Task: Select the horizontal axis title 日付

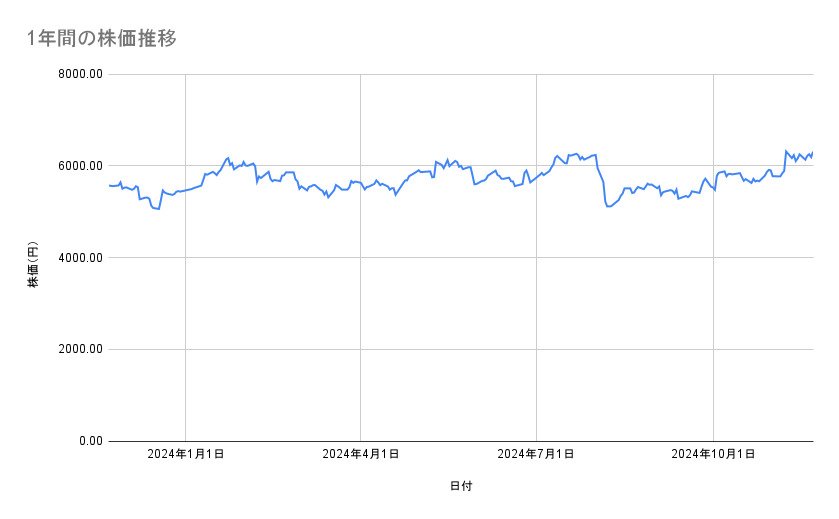Action: pyautogui.click(x=460, y=486)
